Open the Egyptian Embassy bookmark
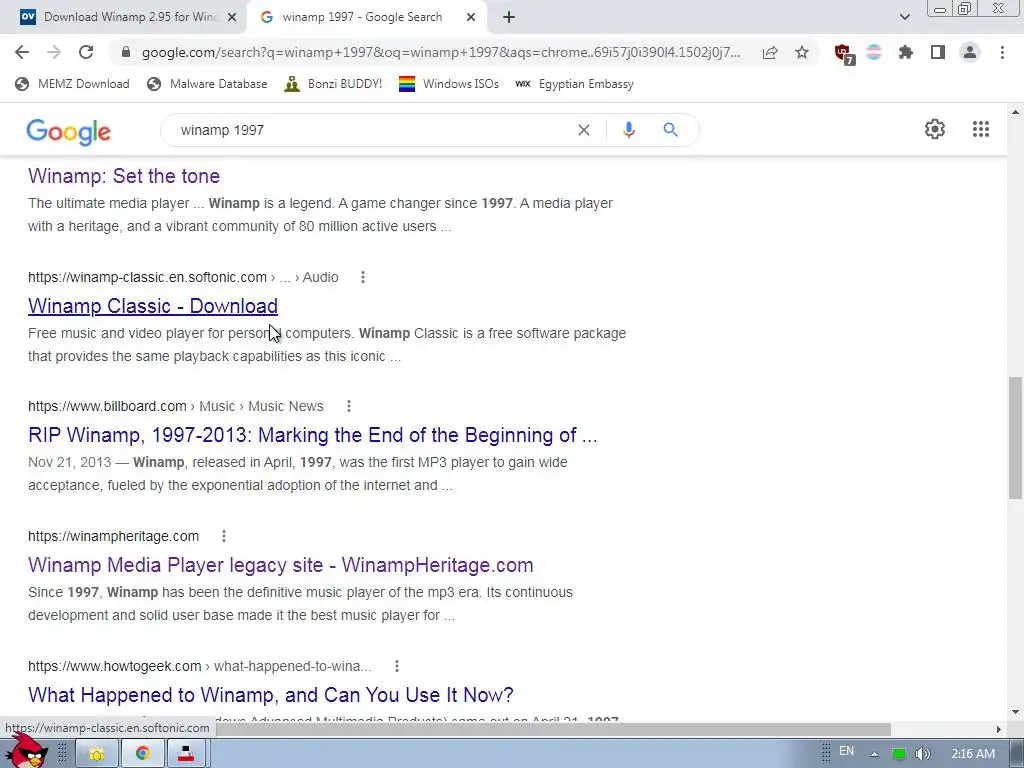This screenshot has width=1024, height=768. (574, 84)
